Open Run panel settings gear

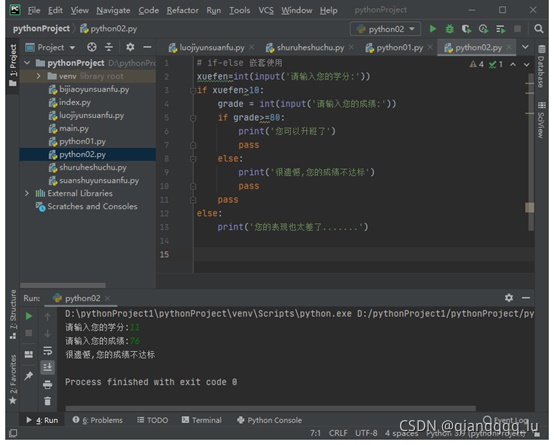tap(509, 298)
